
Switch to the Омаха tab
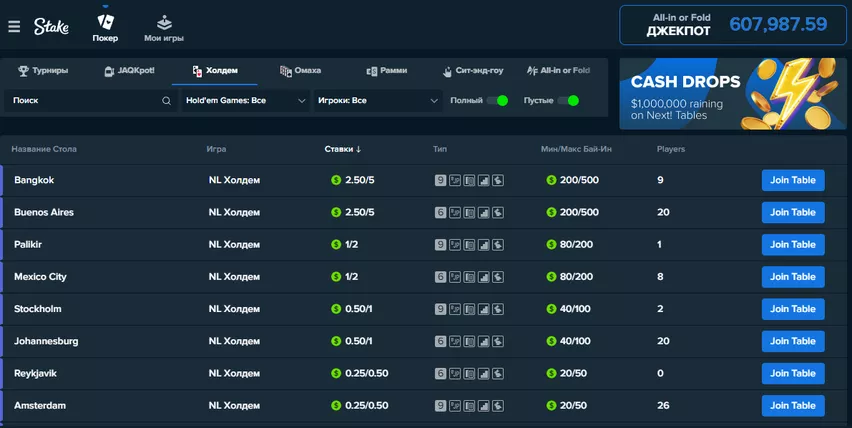click(x=300, y=71)
